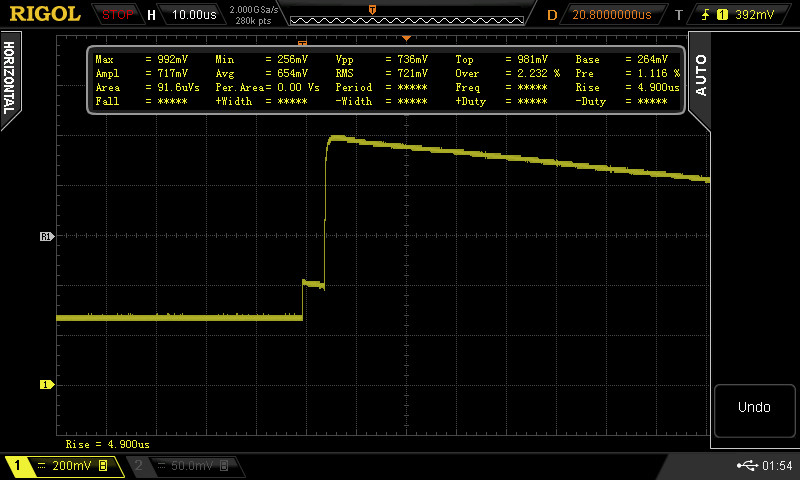The height and width of the screenshot is (480, 800).
Task: Click the orange D delay icon
Action: pos(552,15)
